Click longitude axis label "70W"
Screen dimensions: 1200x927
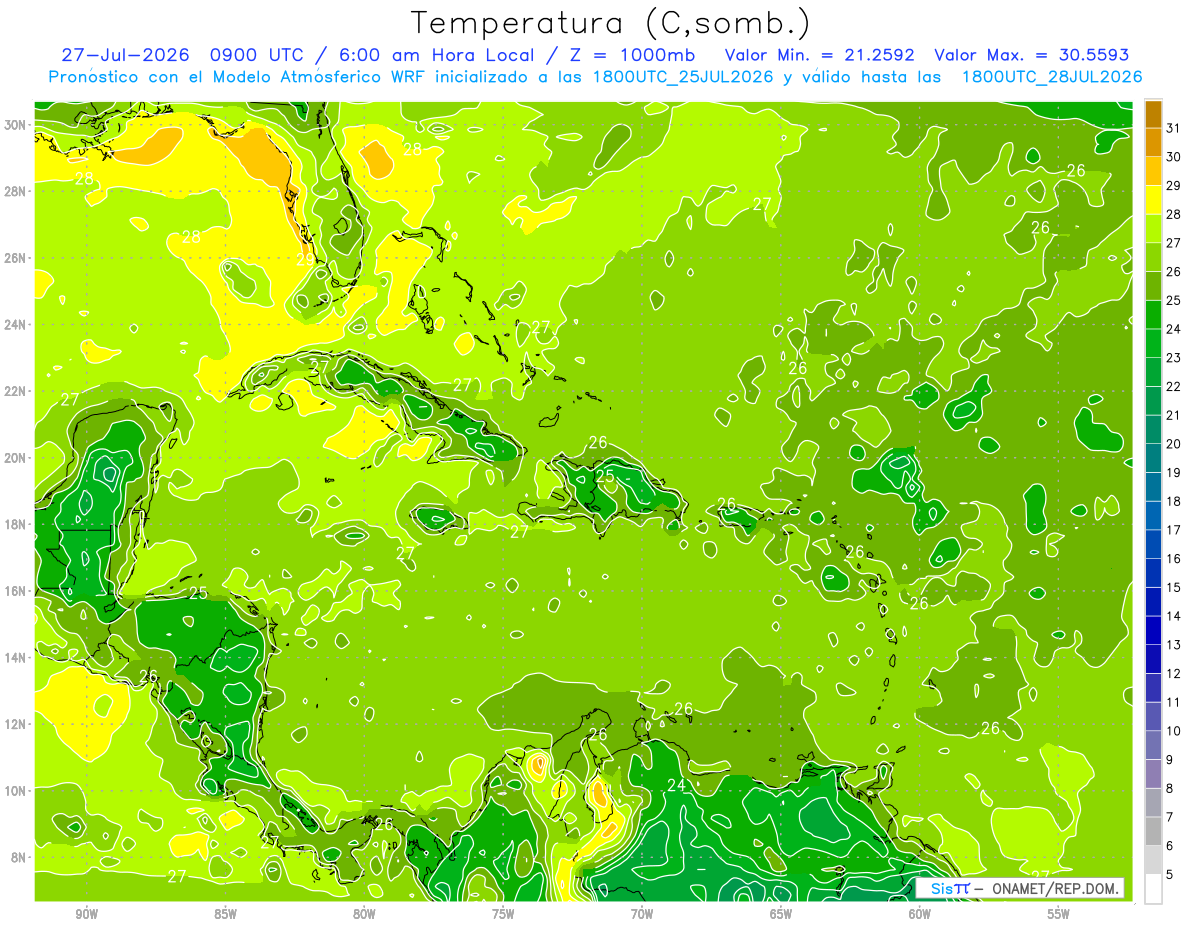[x=642, y=914]
